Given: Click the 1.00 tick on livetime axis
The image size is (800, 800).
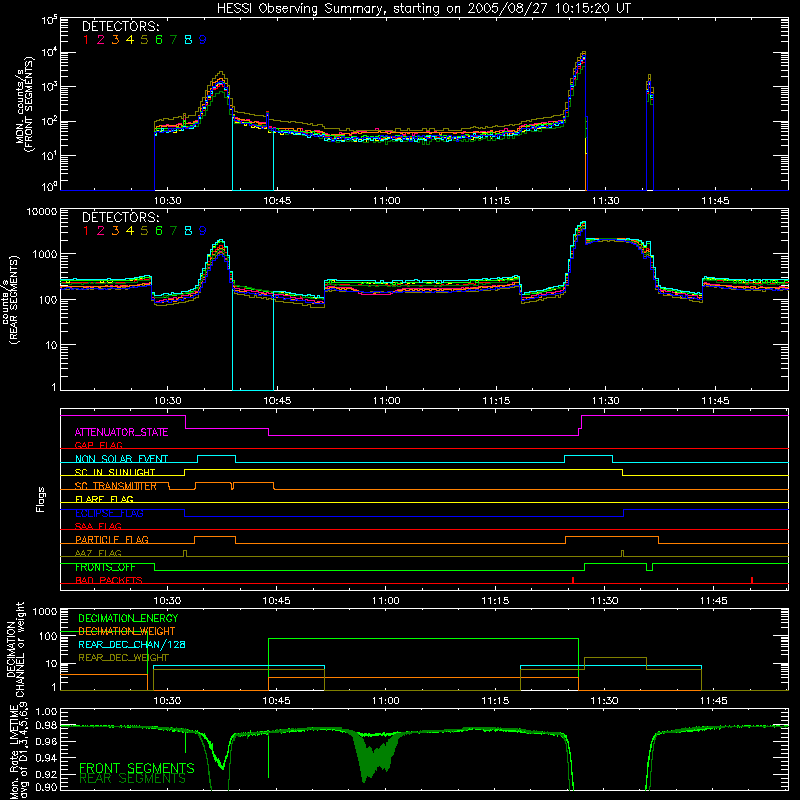Looking at the screenshot, I should pyautogui.click(x=46, y=711).
